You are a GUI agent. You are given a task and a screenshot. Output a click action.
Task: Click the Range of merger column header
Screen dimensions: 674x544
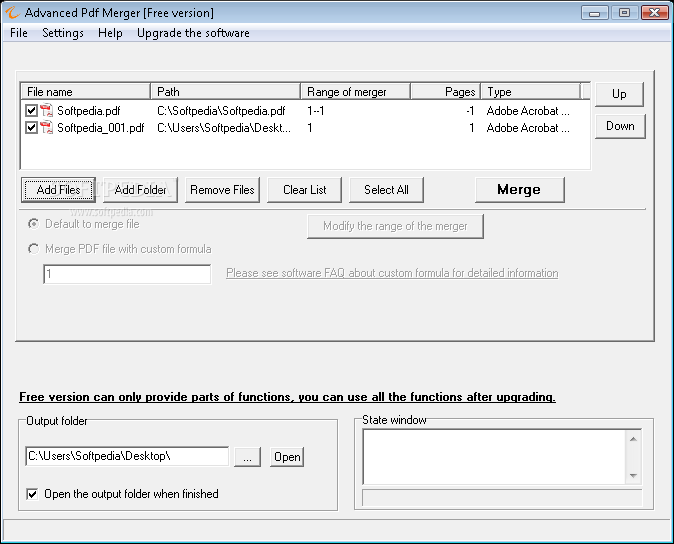[x=355, y=92]
